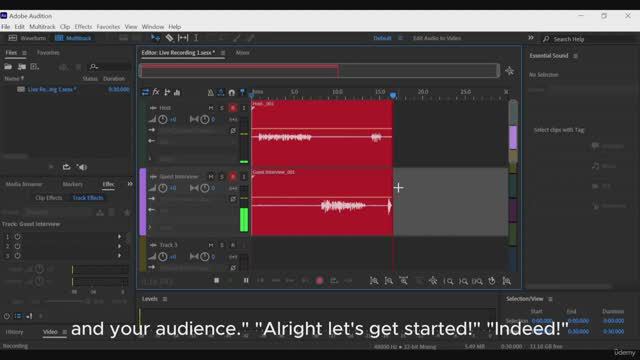640x360 pixels.
Task: Show the Inputs/Outputs track view
Action: [x=145, y=93]
